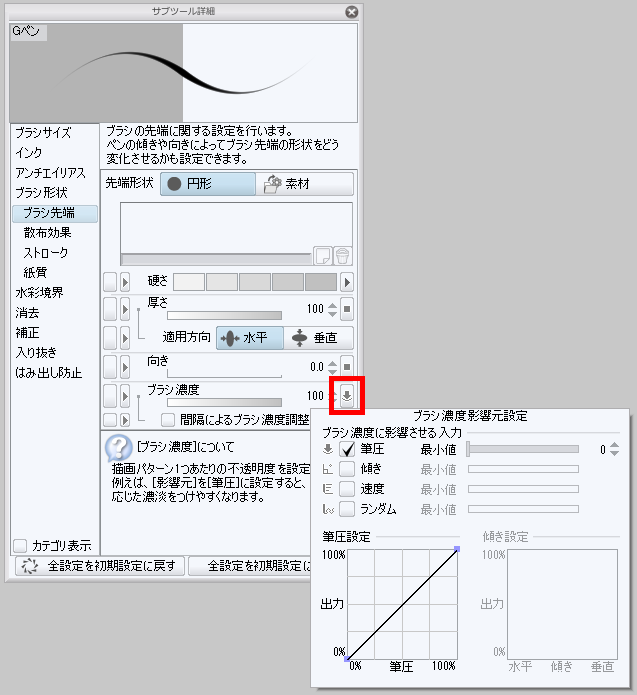
Task: Adjust the 筆圧 最小値 minimum slider
Action: 523,449
